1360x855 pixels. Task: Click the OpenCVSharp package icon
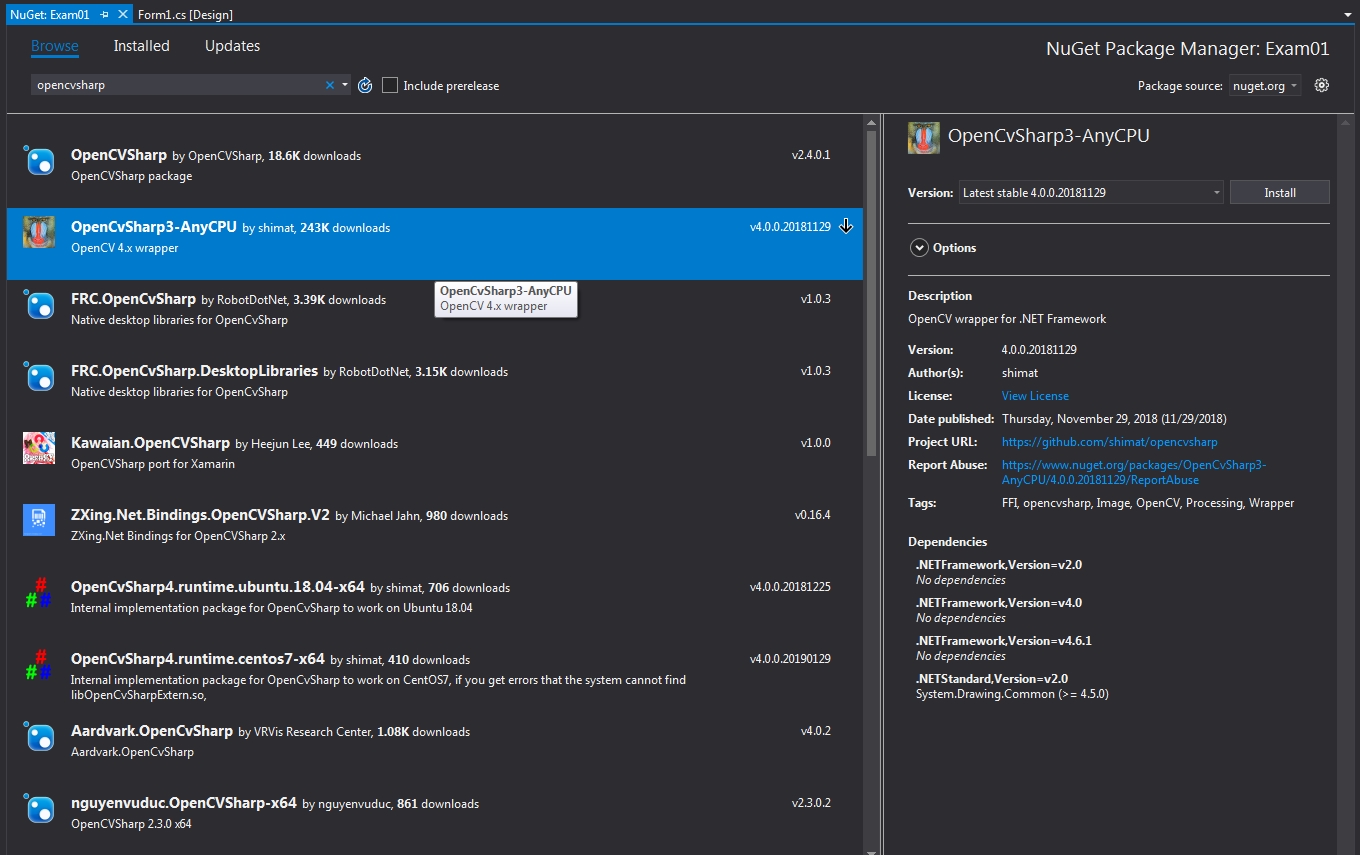(x=39, y=160)
